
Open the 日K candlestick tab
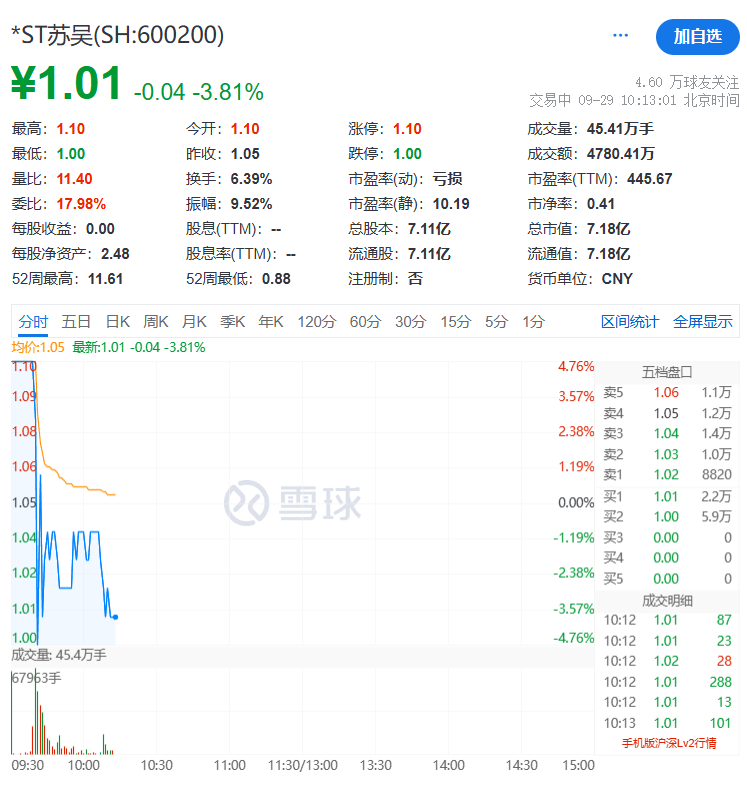pyautogui.click(x=118, y=321)
